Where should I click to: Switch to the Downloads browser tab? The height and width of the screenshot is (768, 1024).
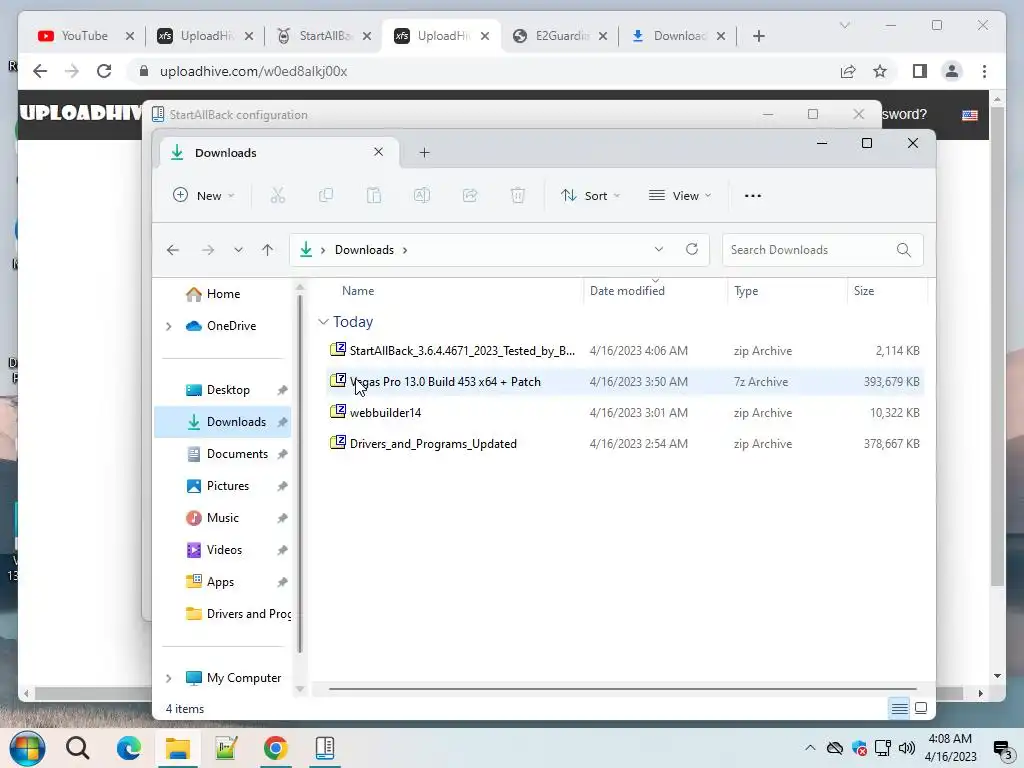[x=679, y=36]
